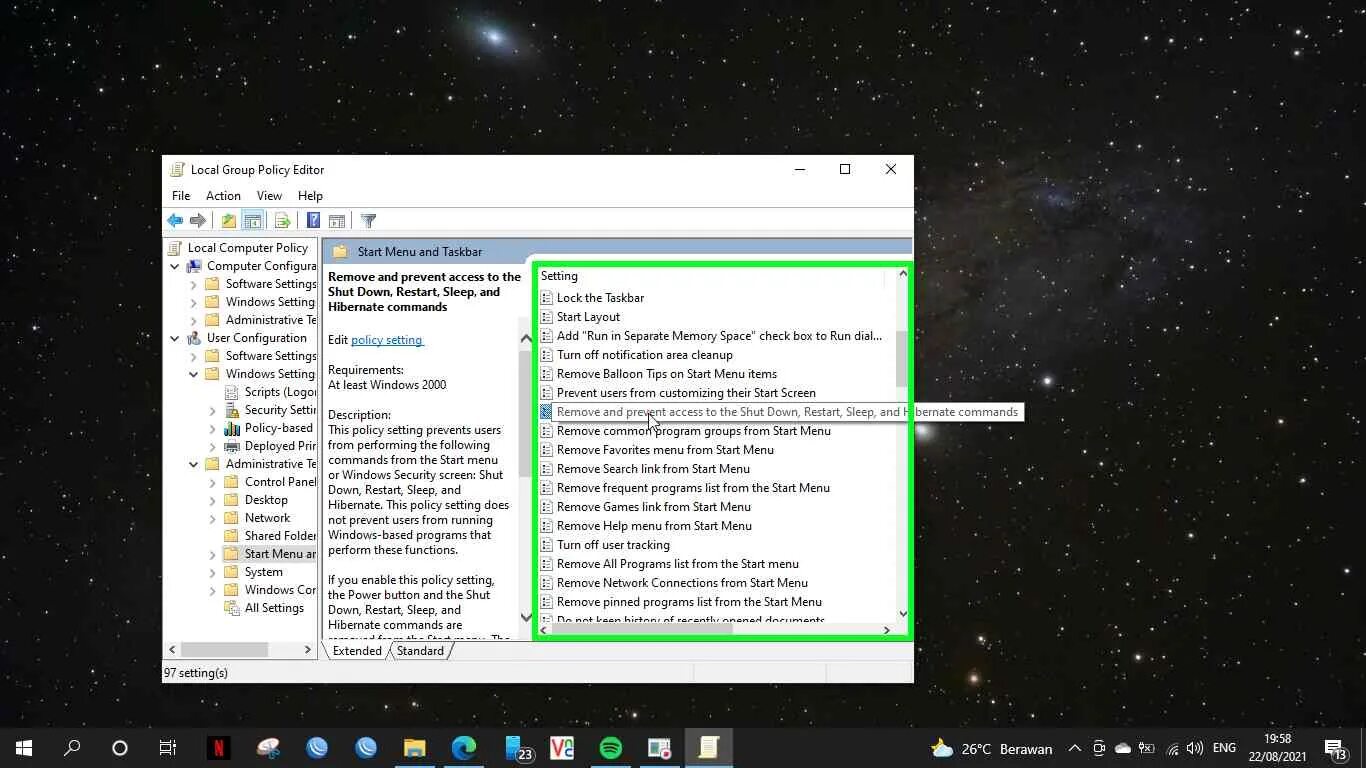Select Remove Balloon Tips on Start Menu items
The image size is (1366, 768).
[x=666, y=374]
